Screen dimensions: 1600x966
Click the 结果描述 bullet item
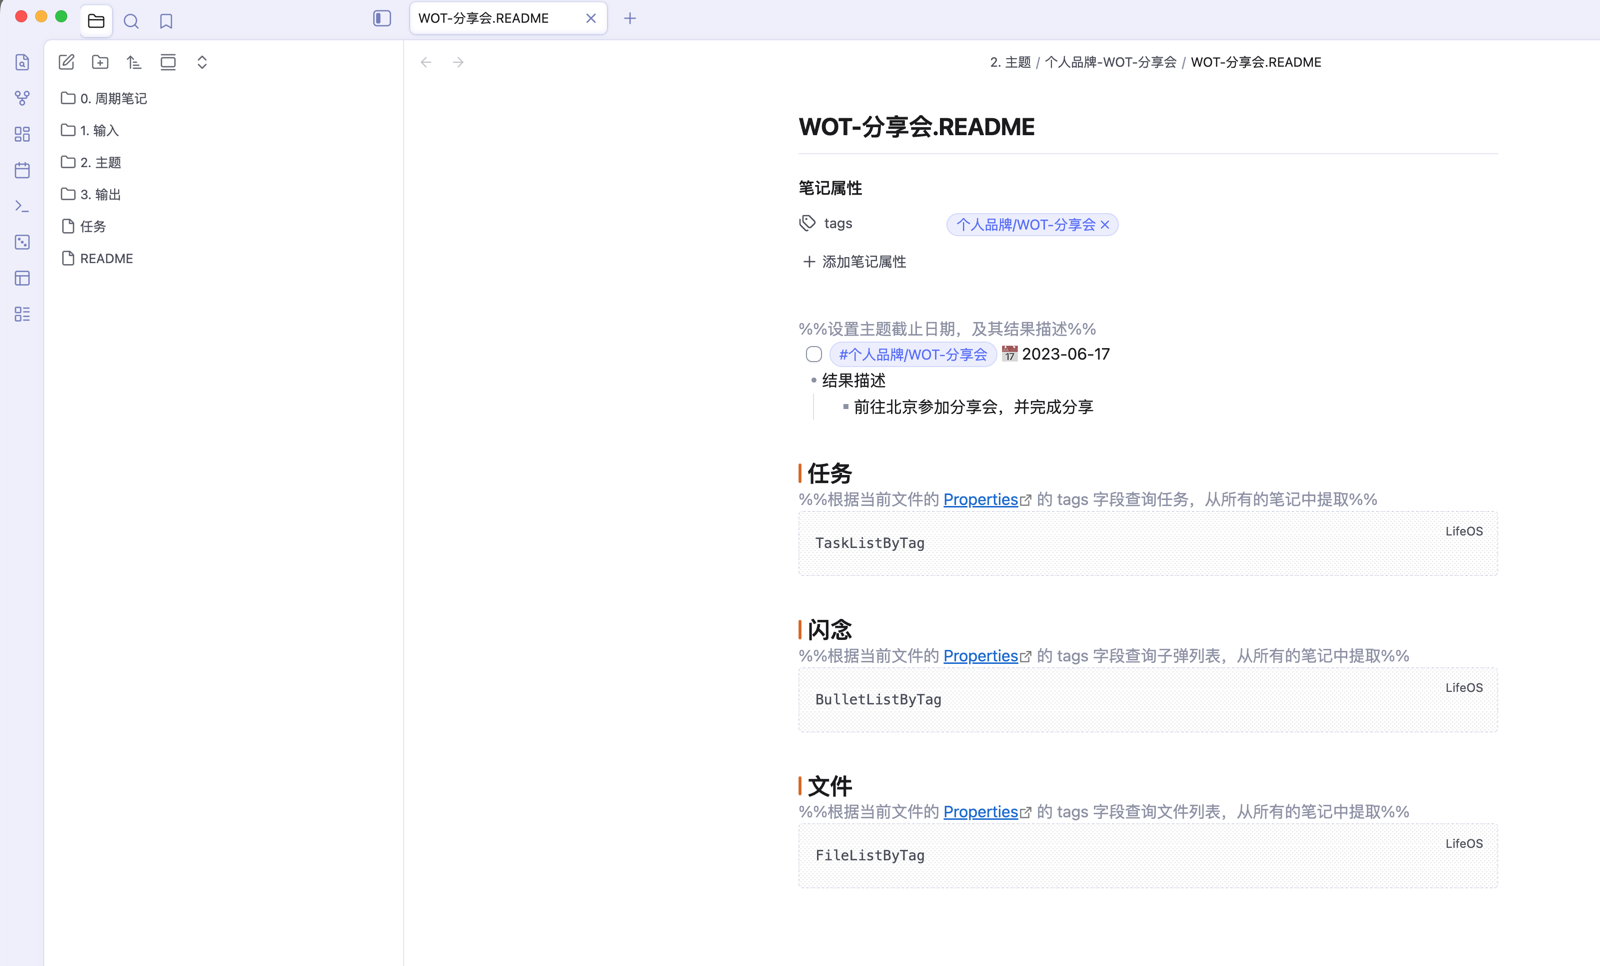[x=854, y=381]
